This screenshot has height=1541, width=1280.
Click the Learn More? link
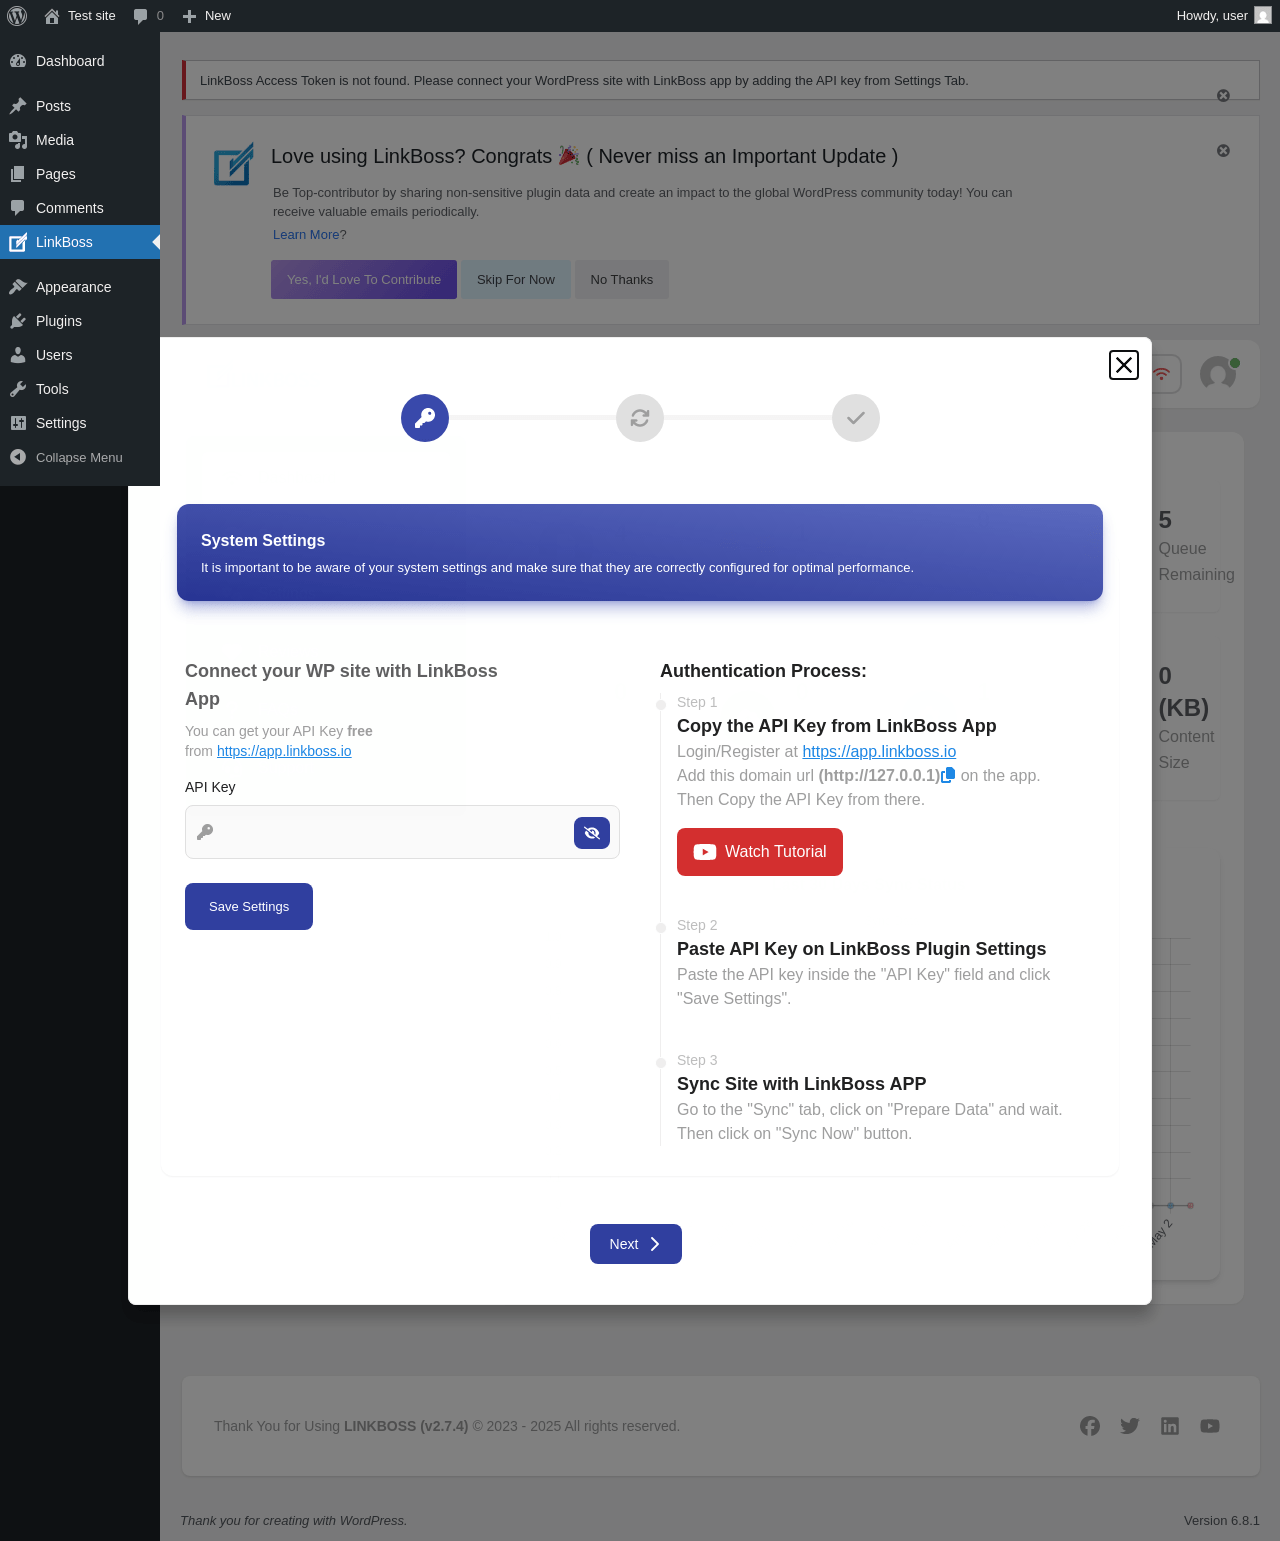click(310, 235)
